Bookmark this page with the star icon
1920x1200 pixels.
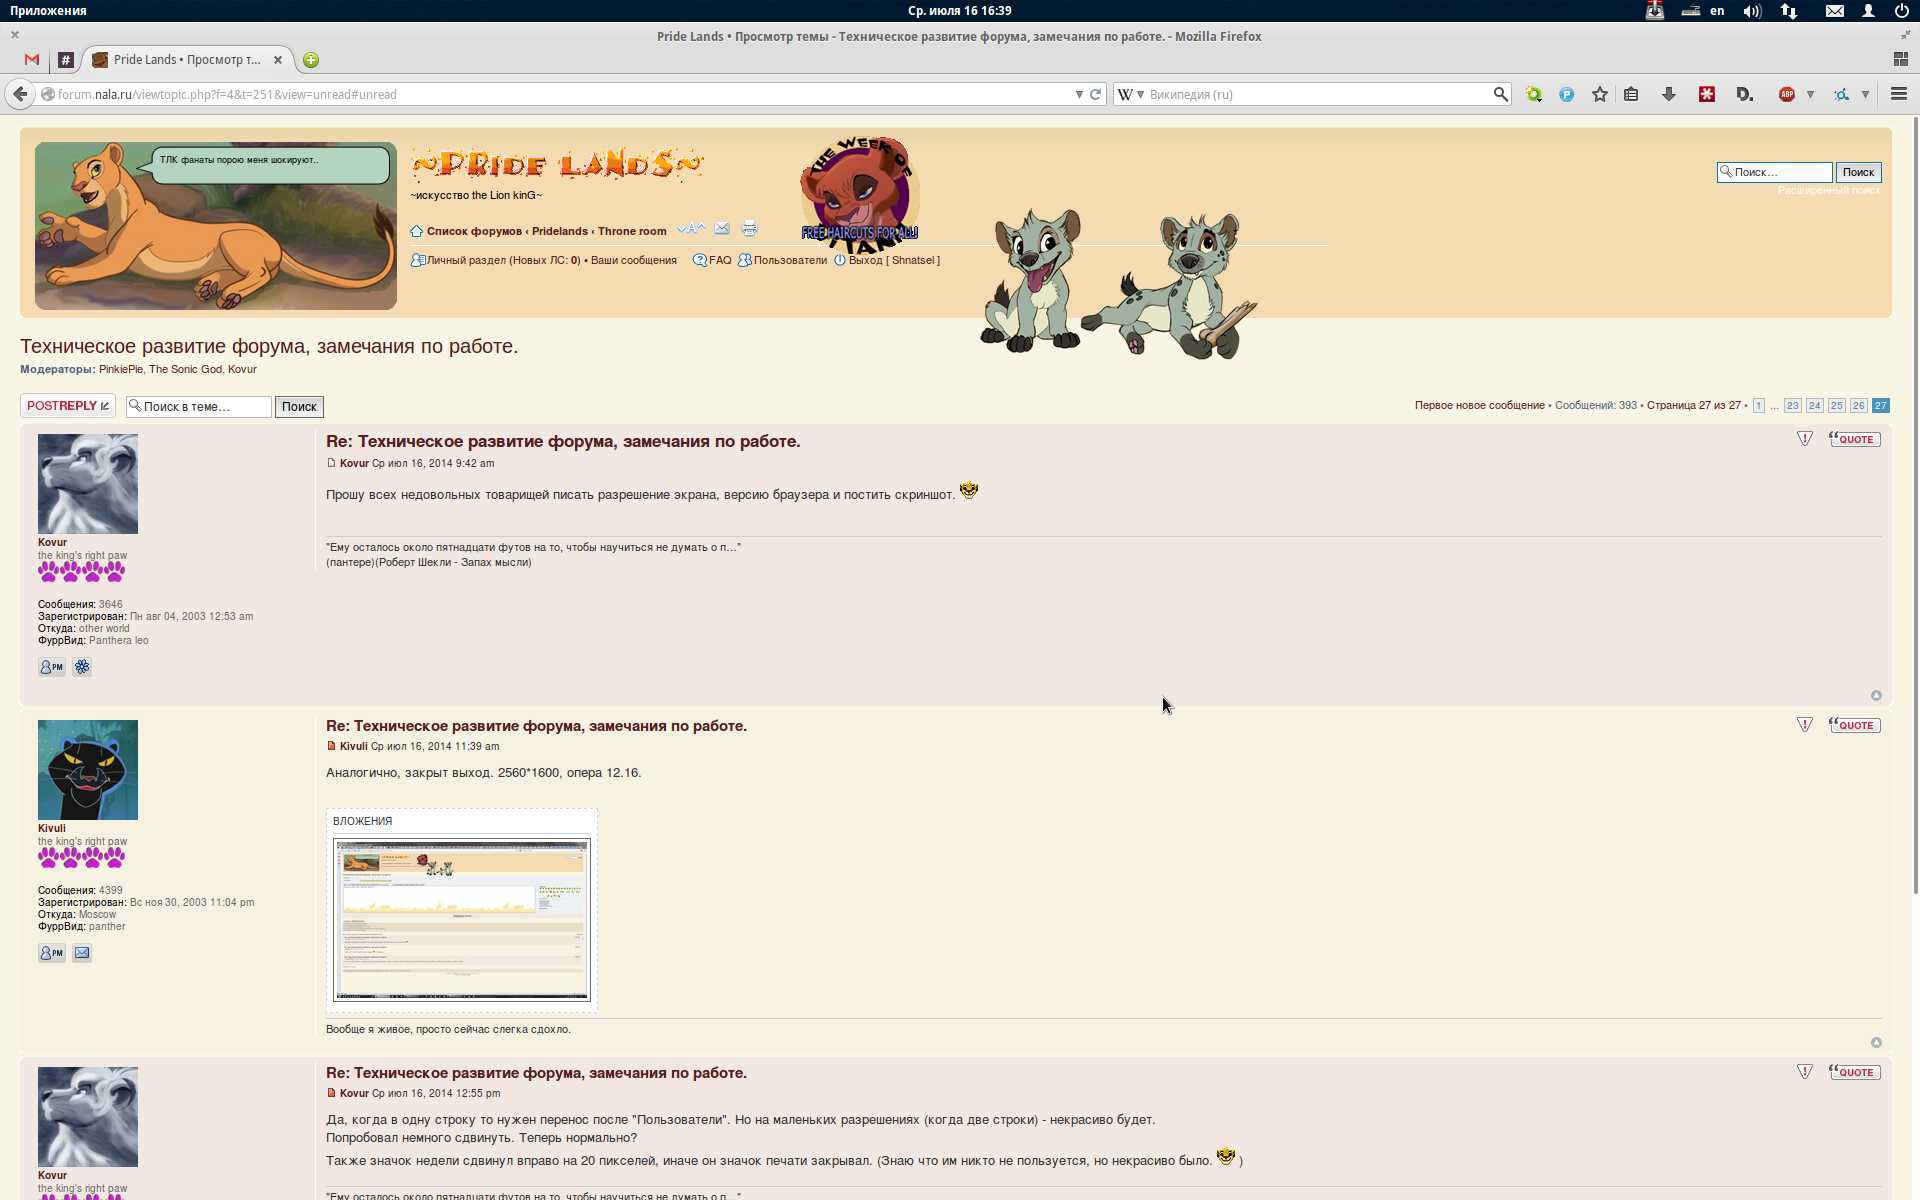click(x=1600, y=94)
